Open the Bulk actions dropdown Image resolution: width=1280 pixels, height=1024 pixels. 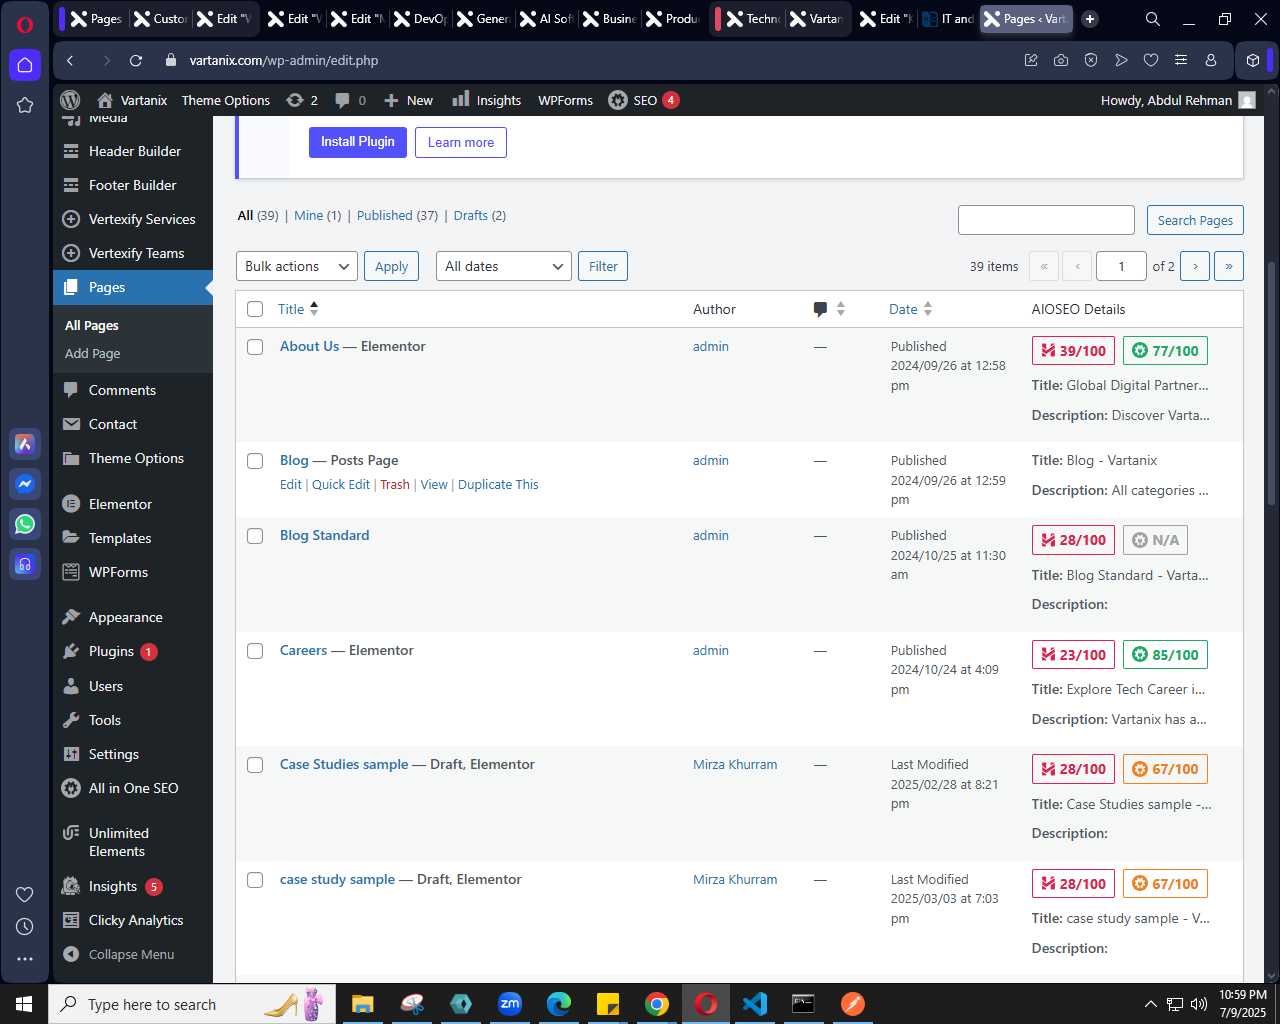click(297, 266)
